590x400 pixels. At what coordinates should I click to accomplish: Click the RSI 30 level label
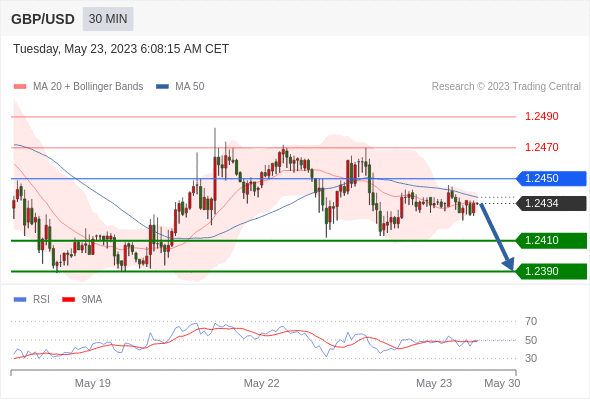pyautogui.click(x=531, y=358)
